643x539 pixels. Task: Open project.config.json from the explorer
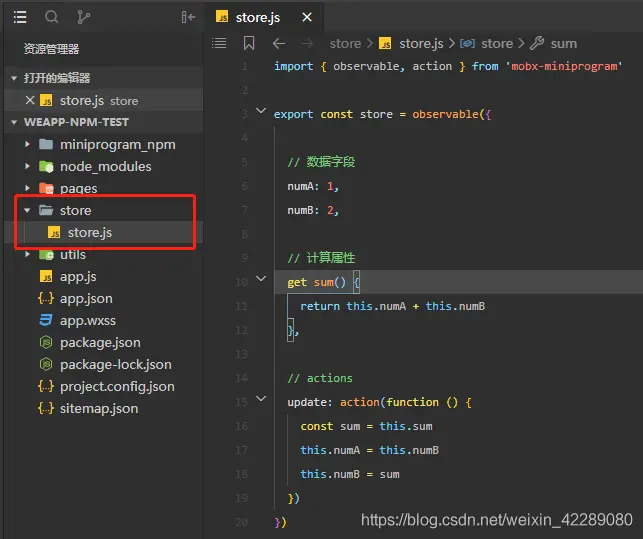(x=117, y=386)
